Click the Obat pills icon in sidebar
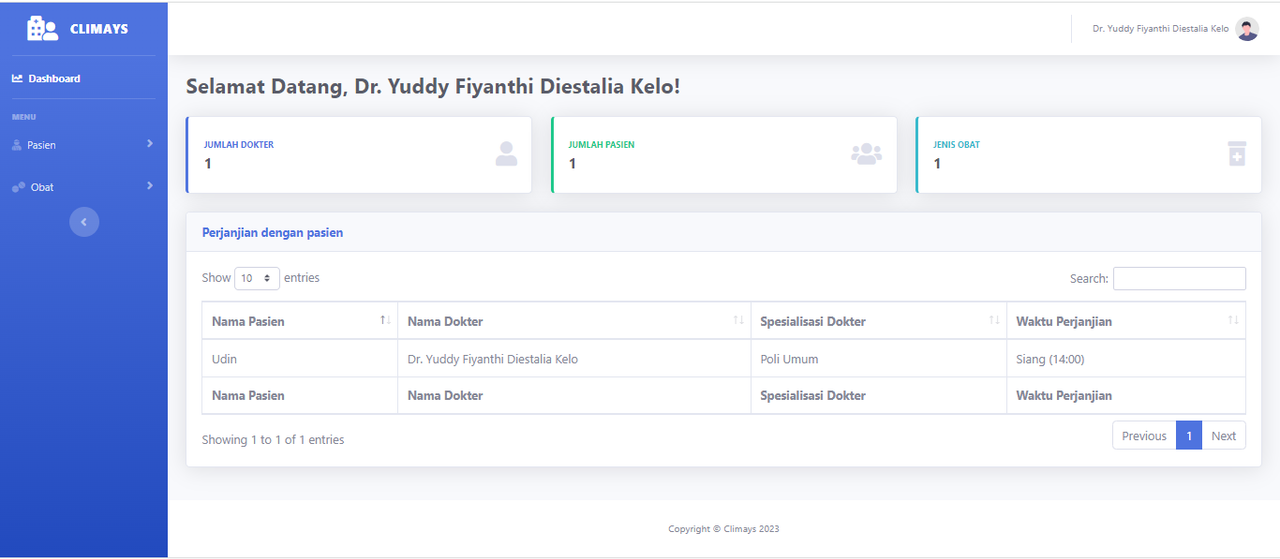The width and height of the screenshot is (1280, 559). [18, 187]
